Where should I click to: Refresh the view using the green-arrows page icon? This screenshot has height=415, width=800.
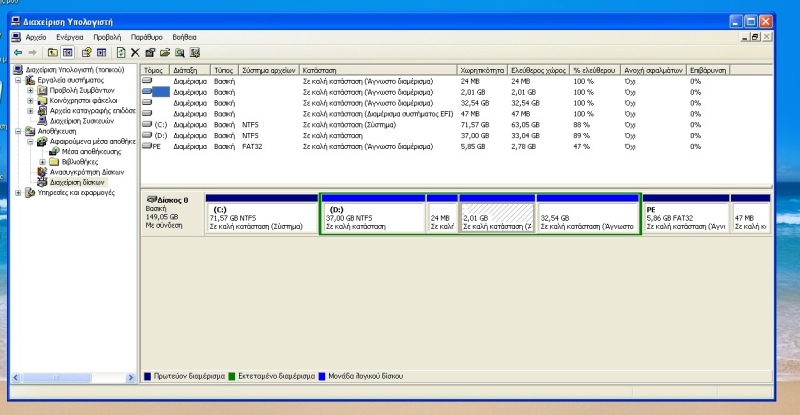point(120,53)
